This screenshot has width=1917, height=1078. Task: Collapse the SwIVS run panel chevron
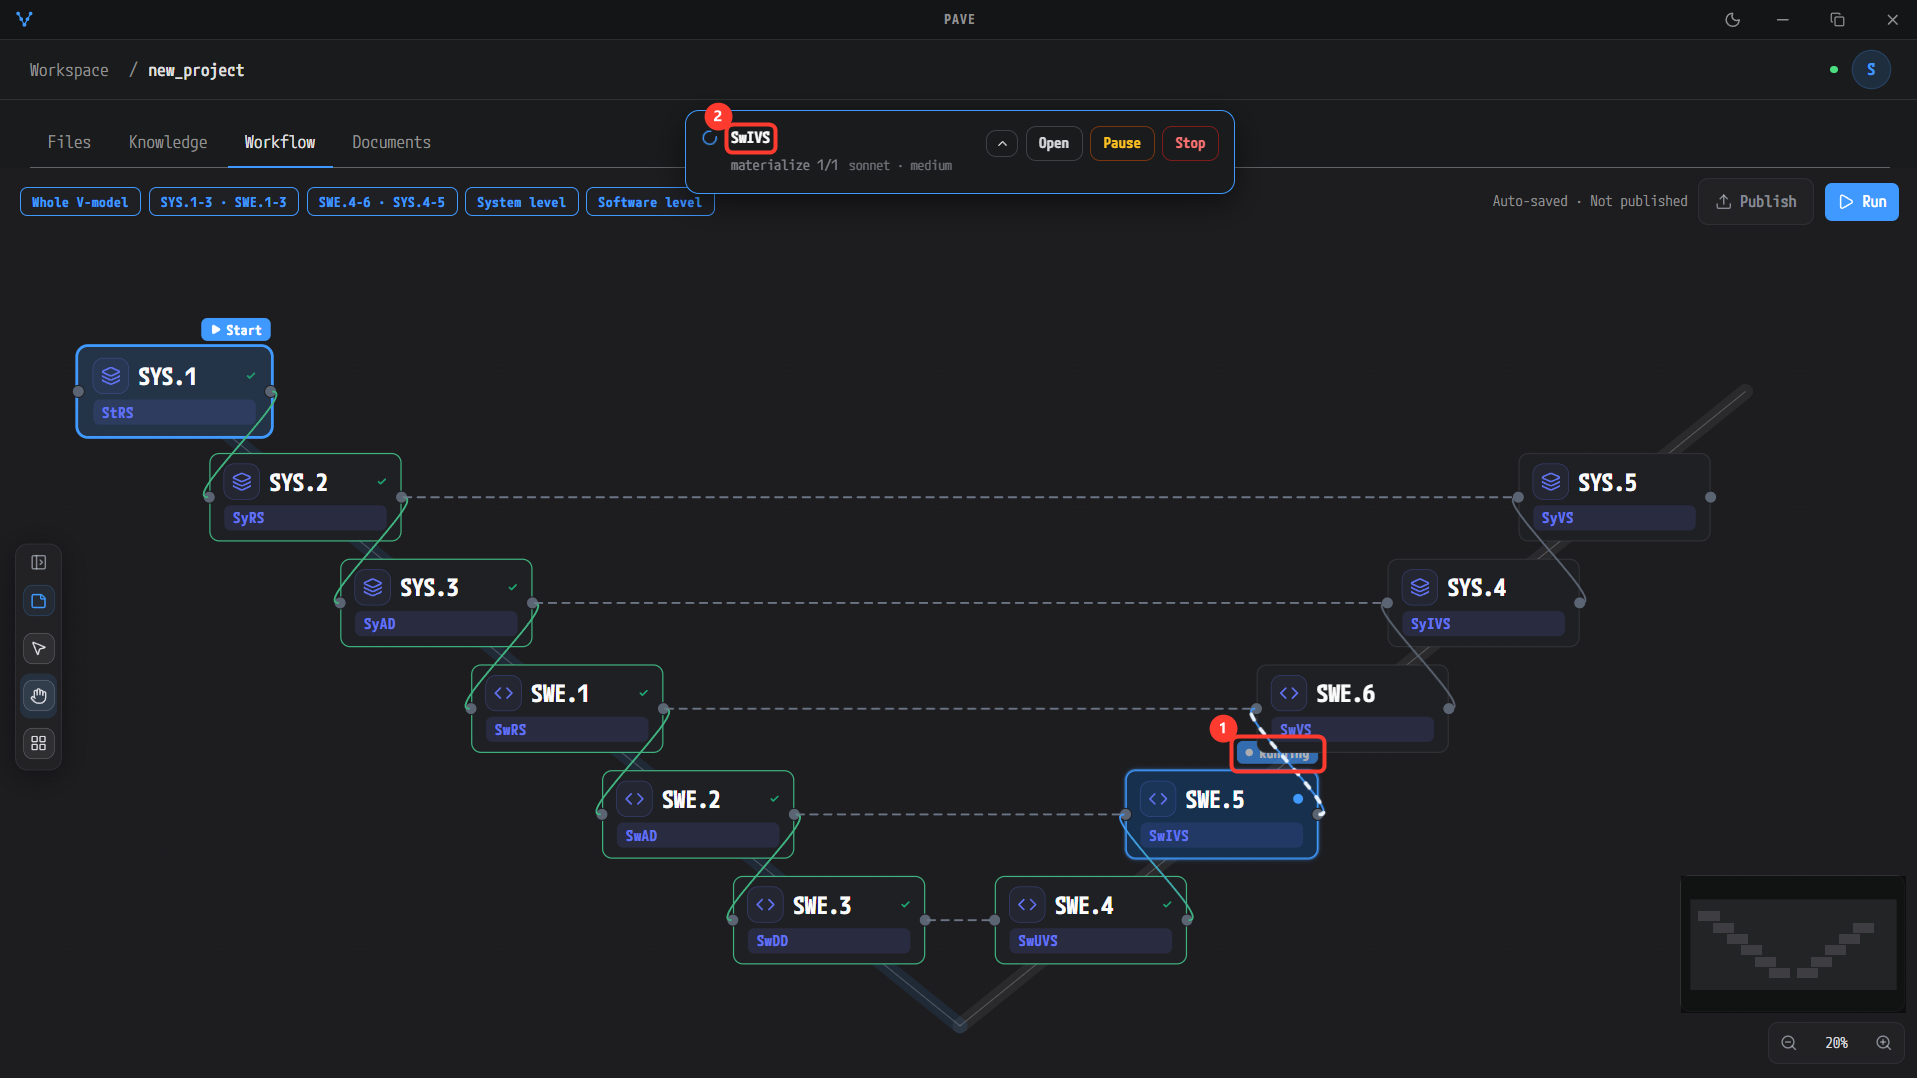pos(1002,143)
